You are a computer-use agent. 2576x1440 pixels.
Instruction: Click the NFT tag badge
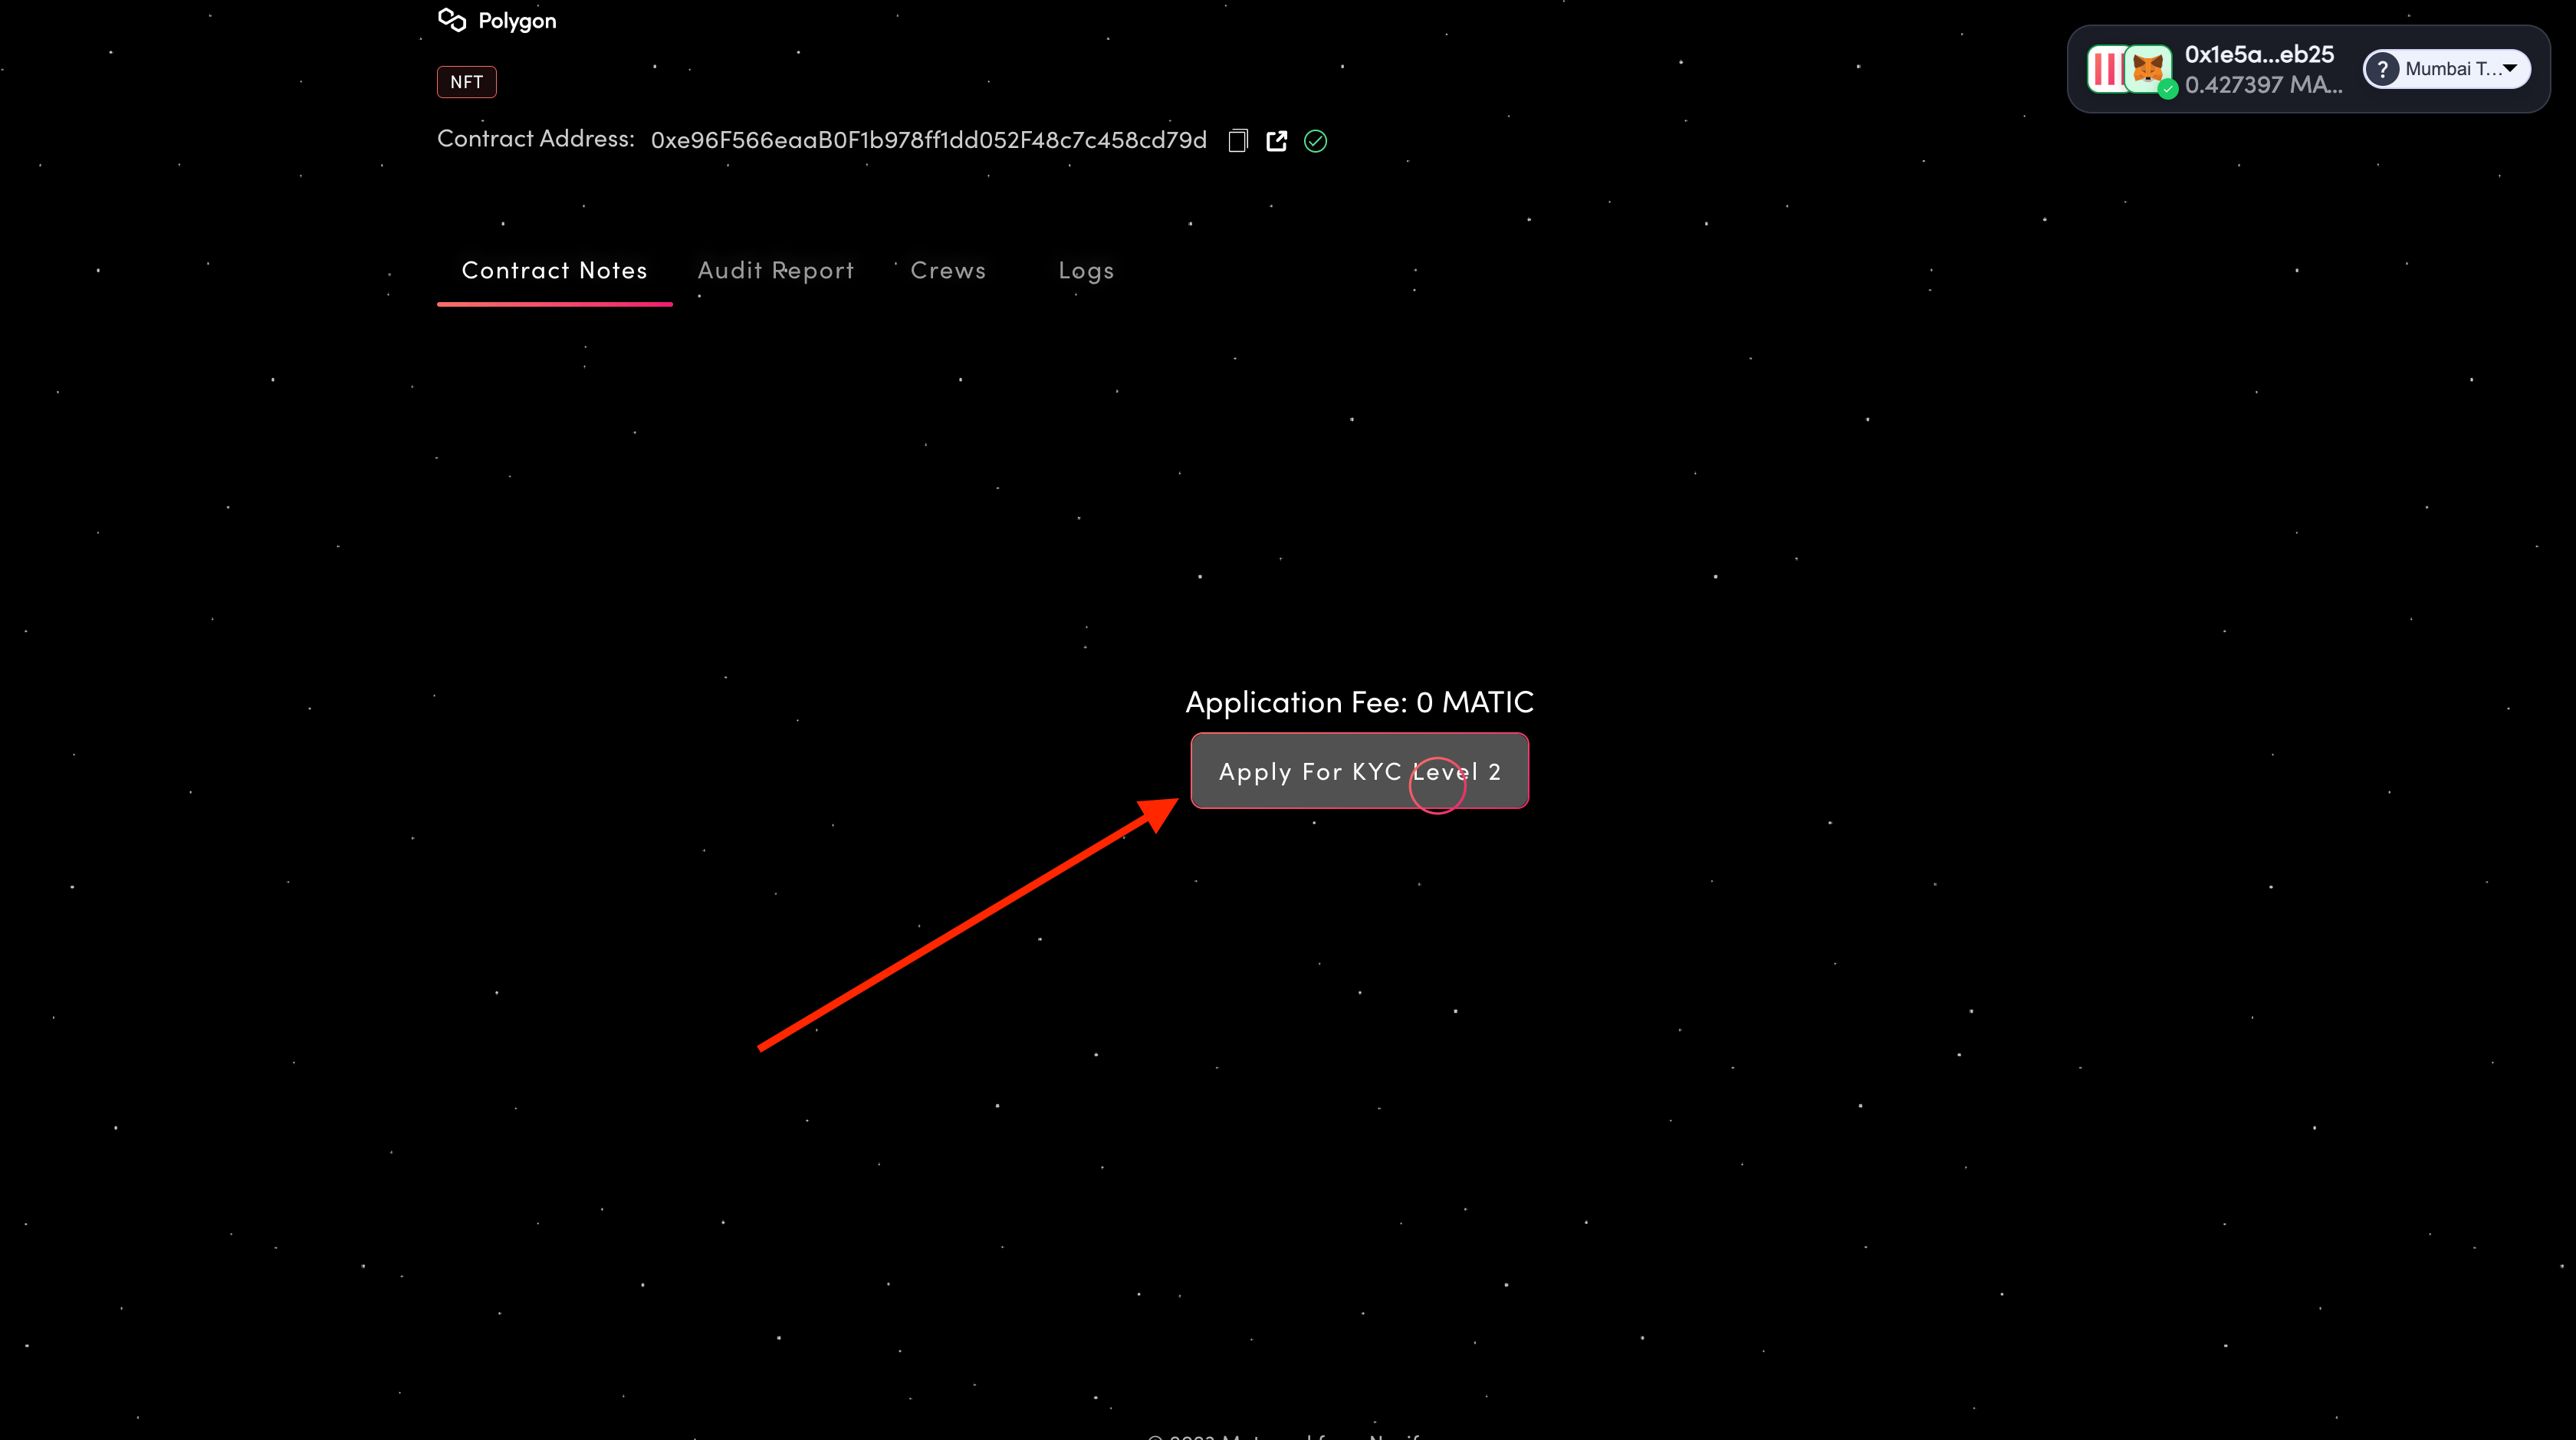coord(466,82)
